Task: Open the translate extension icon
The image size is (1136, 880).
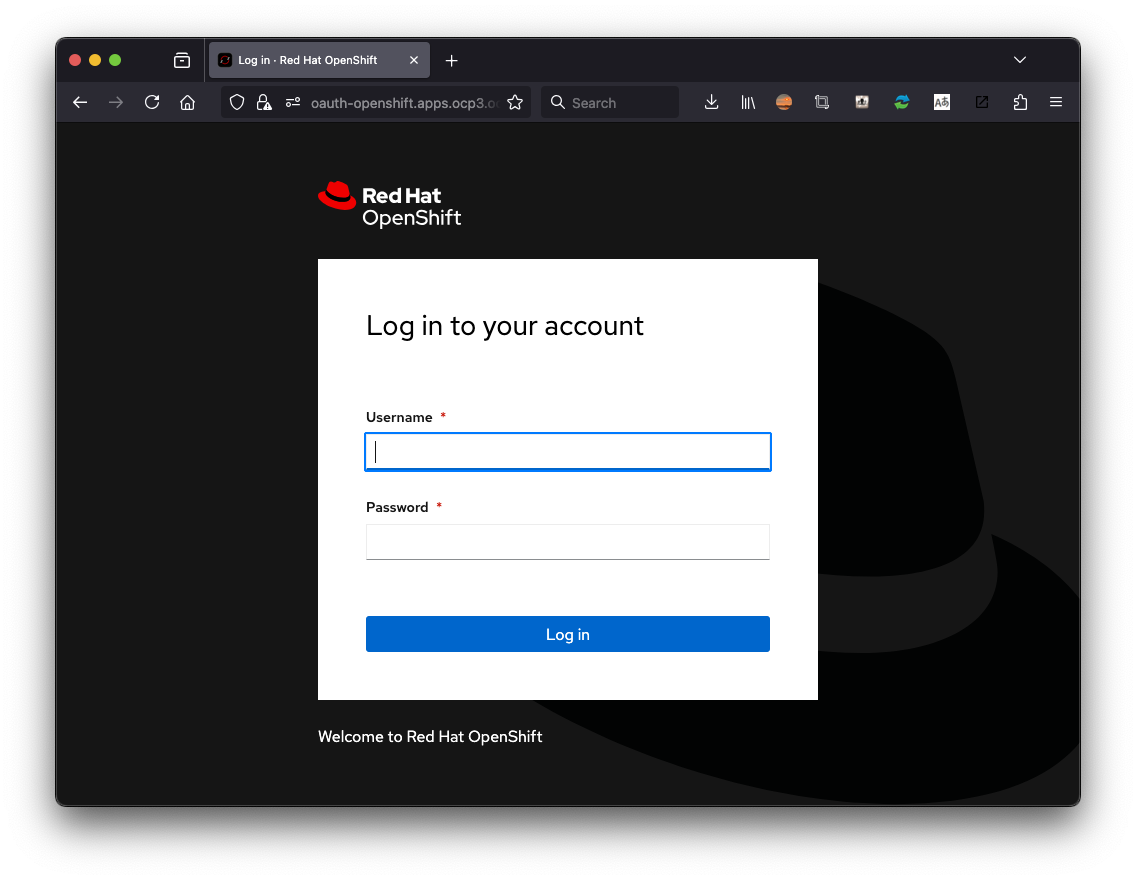Action: coord(942,103)
